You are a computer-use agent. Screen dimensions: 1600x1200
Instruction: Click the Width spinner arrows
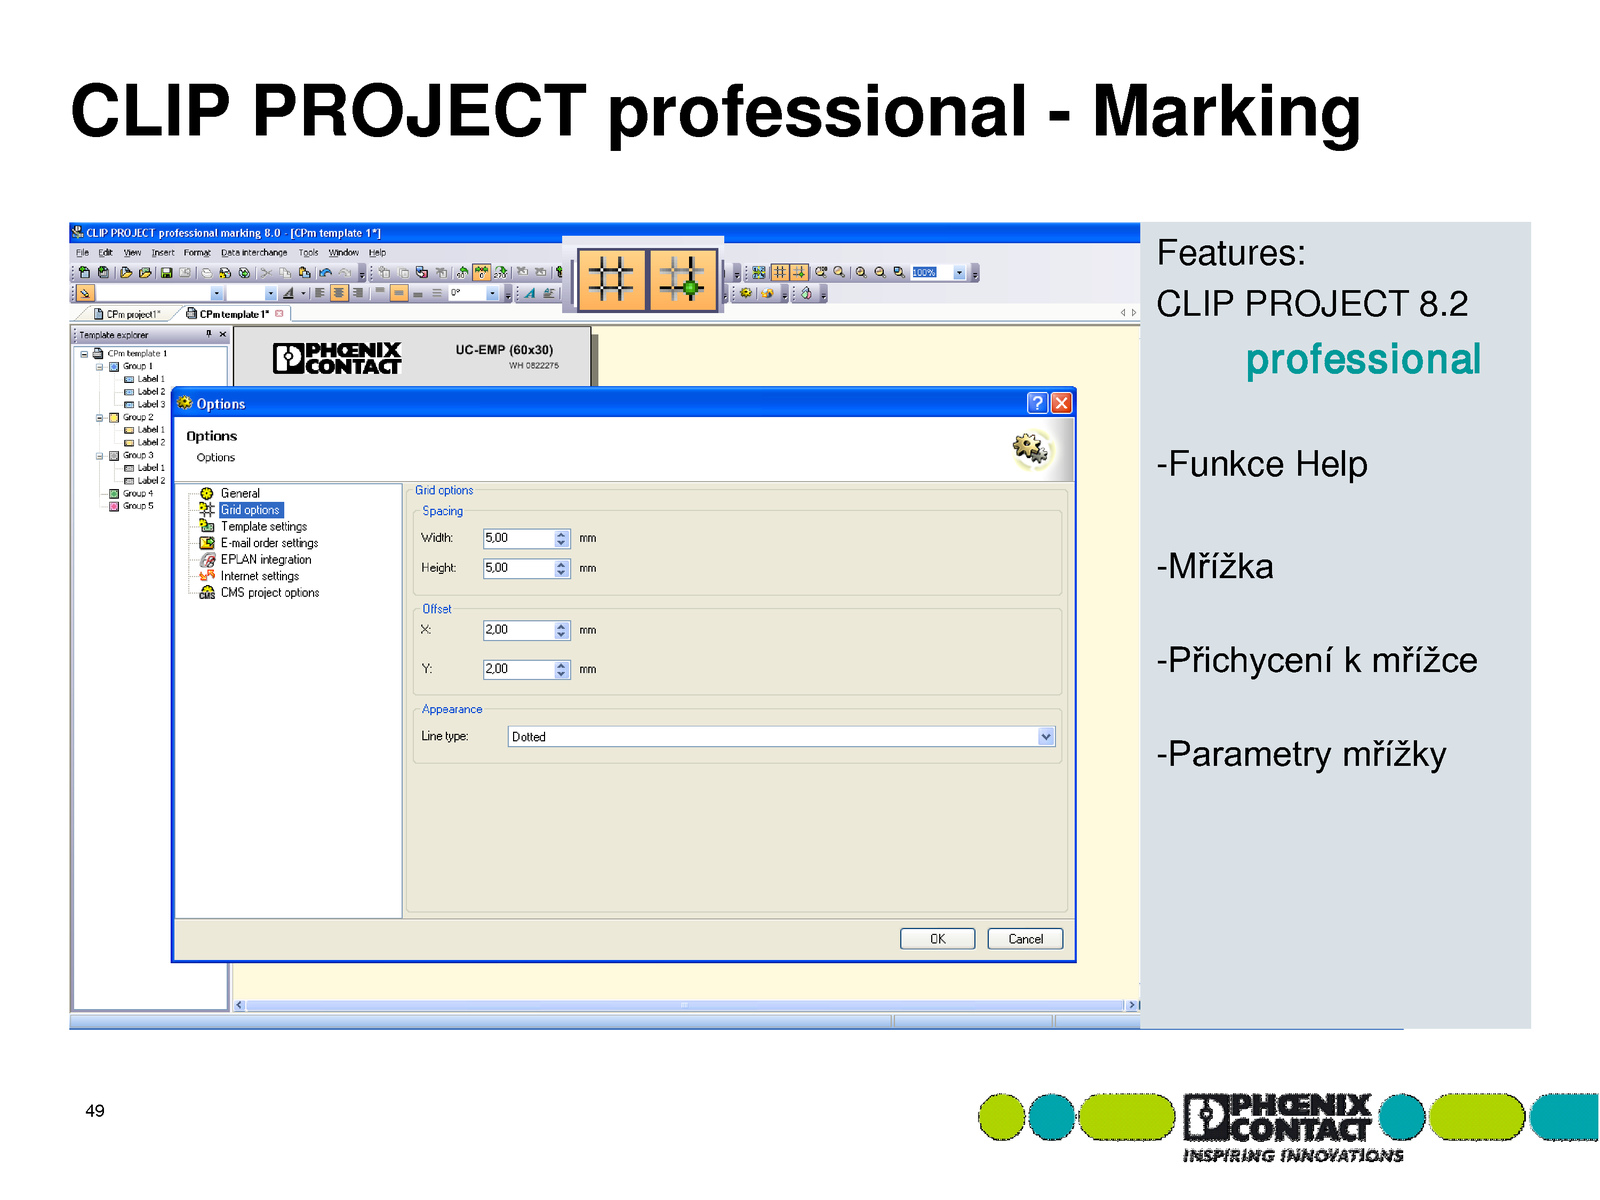562,538
